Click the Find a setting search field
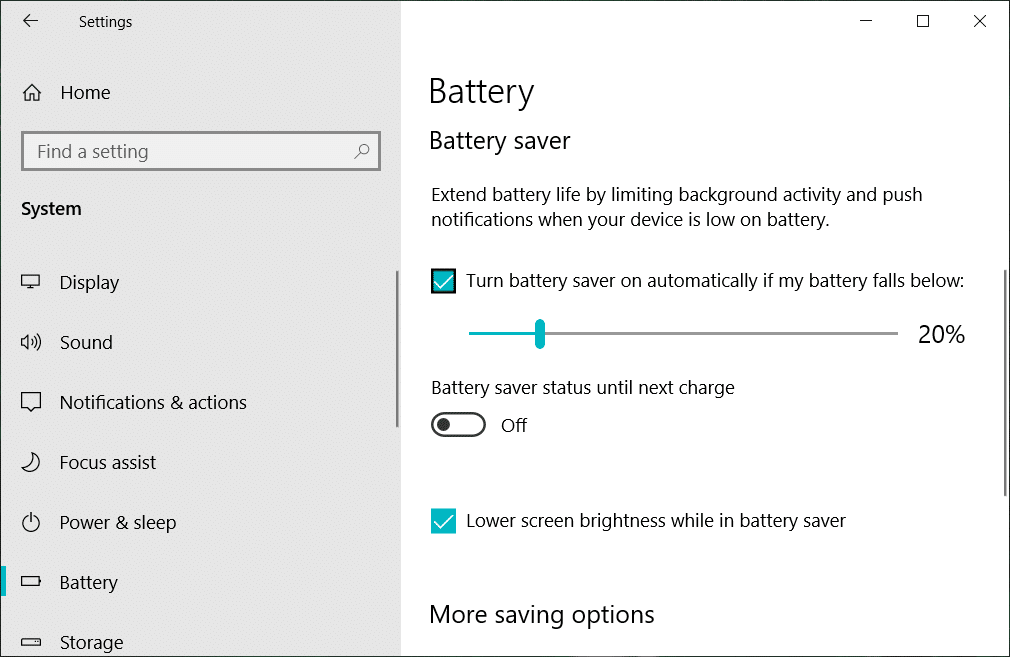The image size is (1010, 657). pos(190,151)
